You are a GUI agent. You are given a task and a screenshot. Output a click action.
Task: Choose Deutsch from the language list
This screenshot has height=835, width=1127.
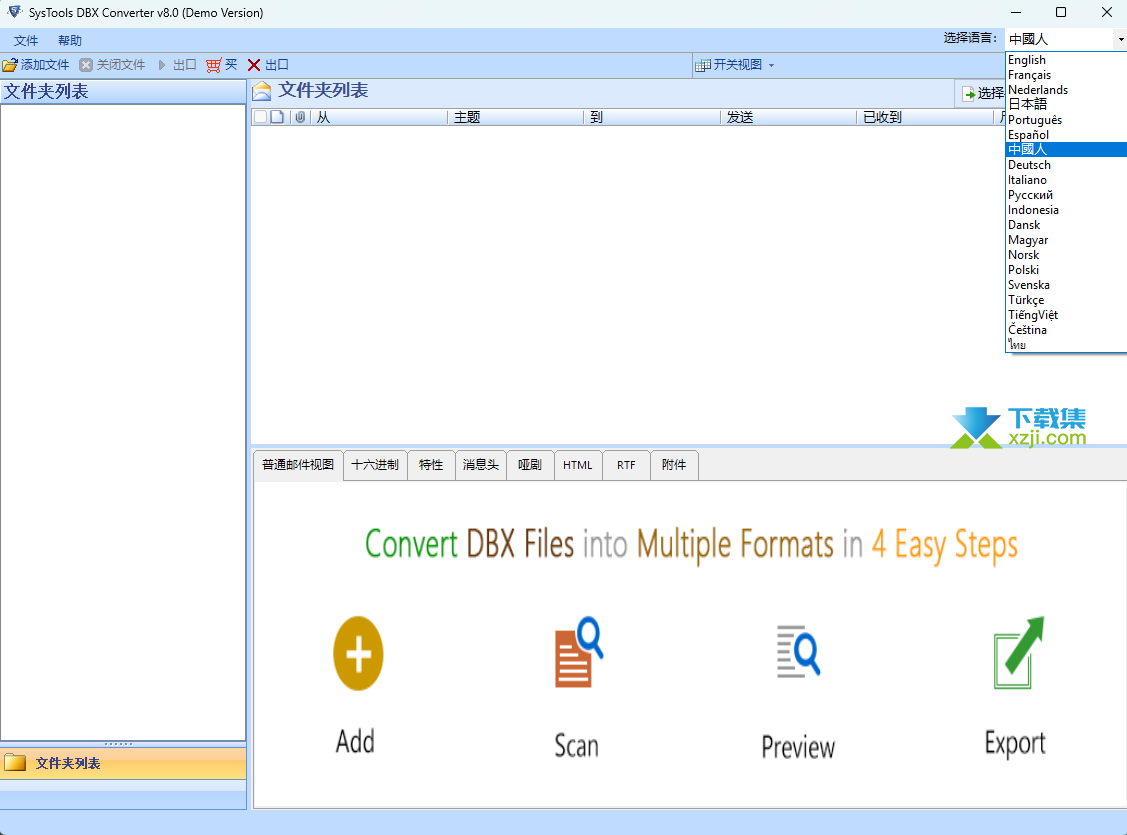point(1029,165)
